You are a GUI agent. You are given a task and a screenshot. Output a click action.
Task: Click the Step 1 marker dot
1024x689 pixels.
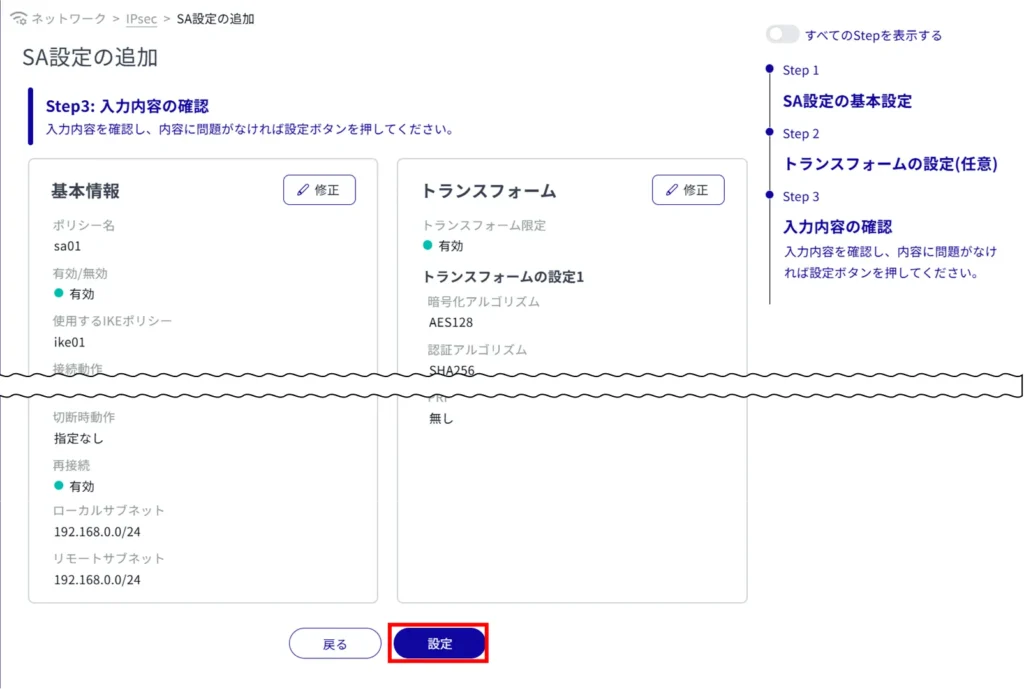tap(769, 69)
